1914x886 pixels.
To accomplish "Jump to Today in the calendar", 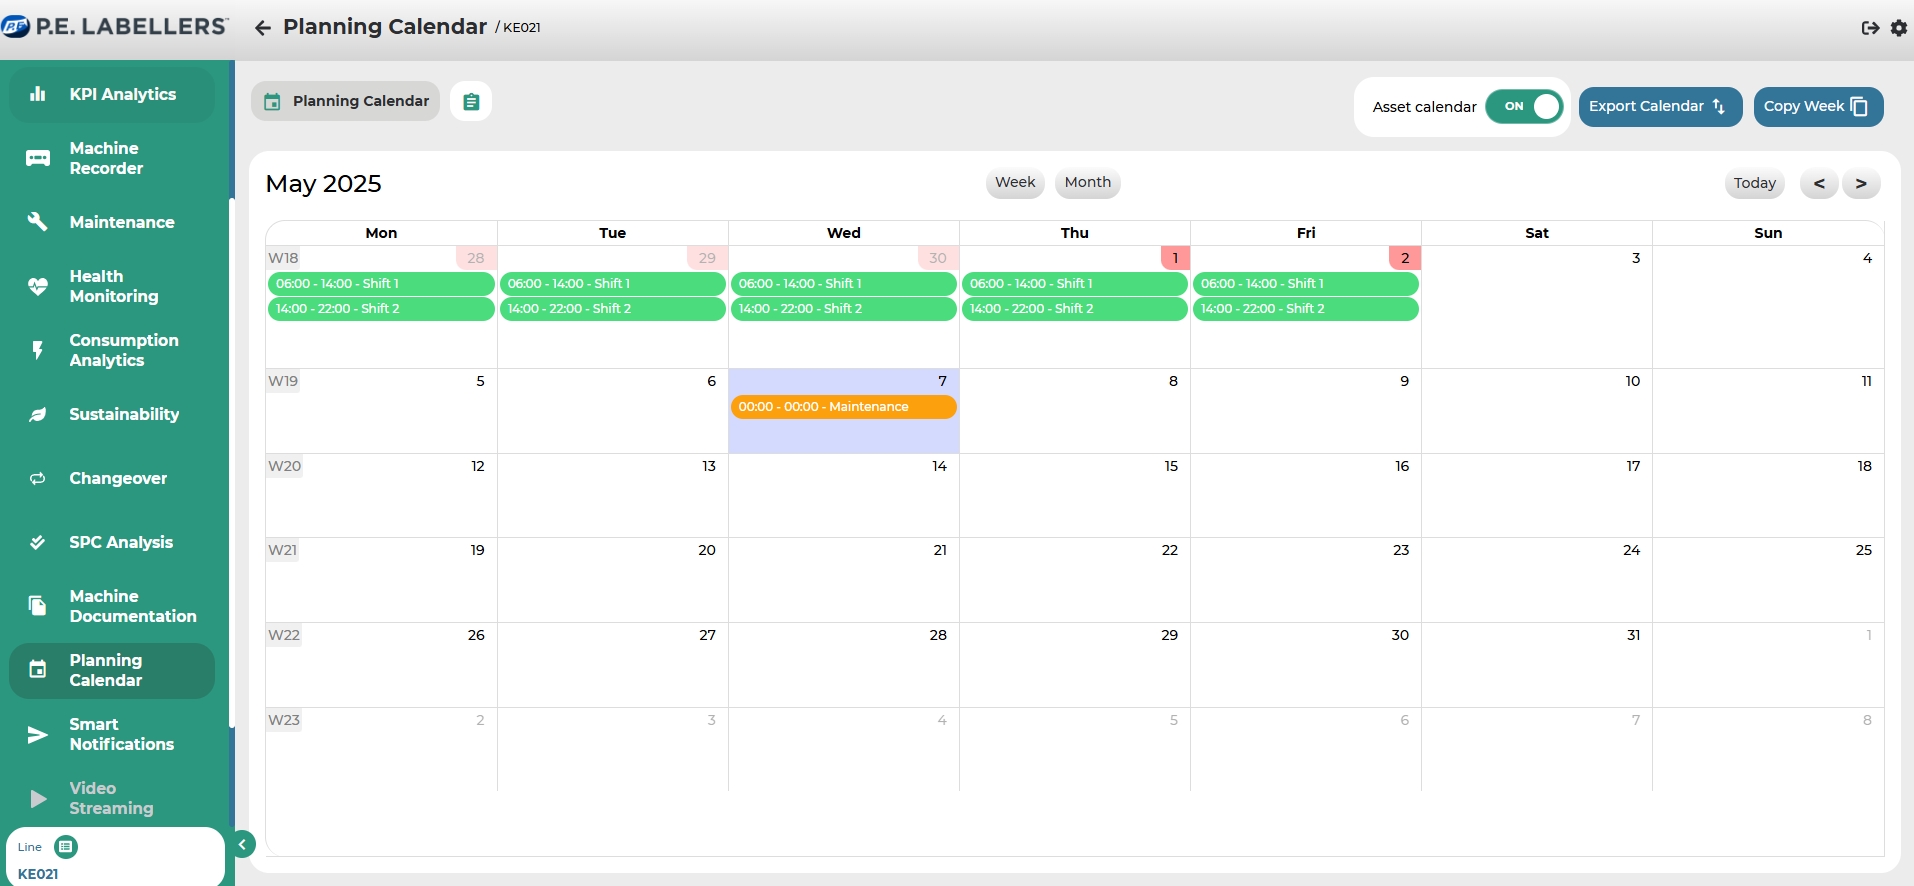I will tap(1754, 183).
